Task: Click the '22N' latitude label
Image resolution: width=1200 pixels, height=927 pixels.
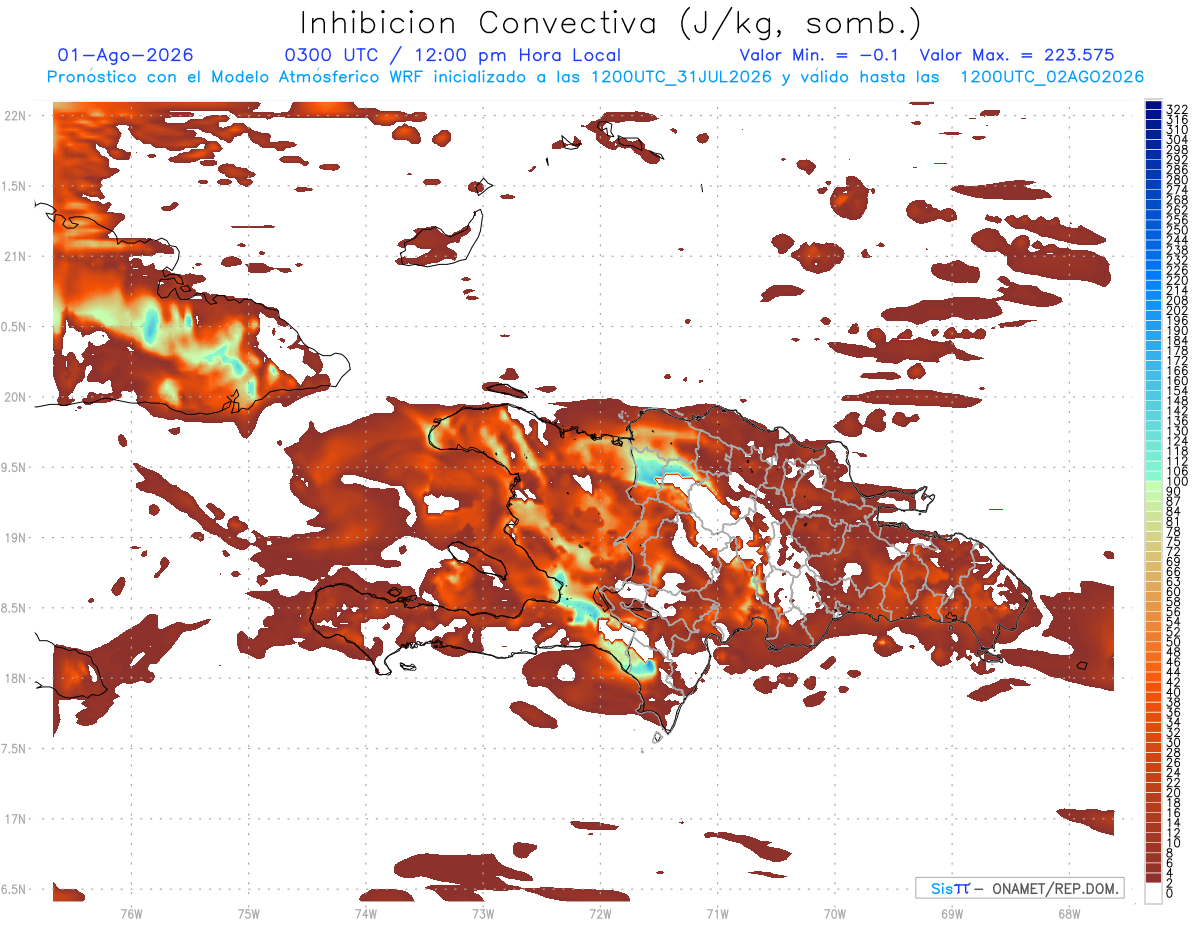Action: click(x=14, y=116)
